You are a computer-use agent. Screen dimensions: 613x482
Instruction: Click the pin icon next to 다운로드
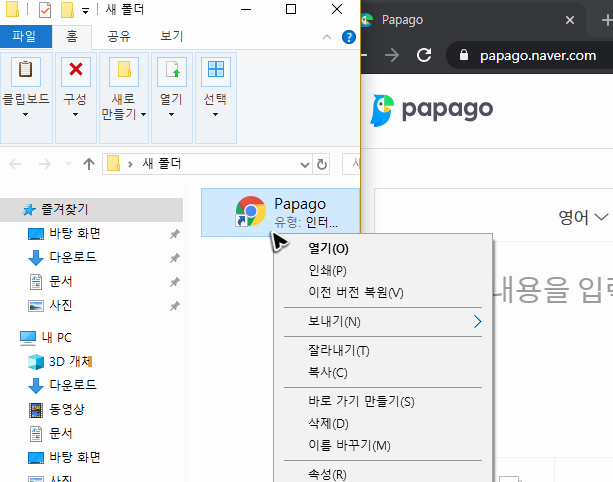(x=174, y=258)
